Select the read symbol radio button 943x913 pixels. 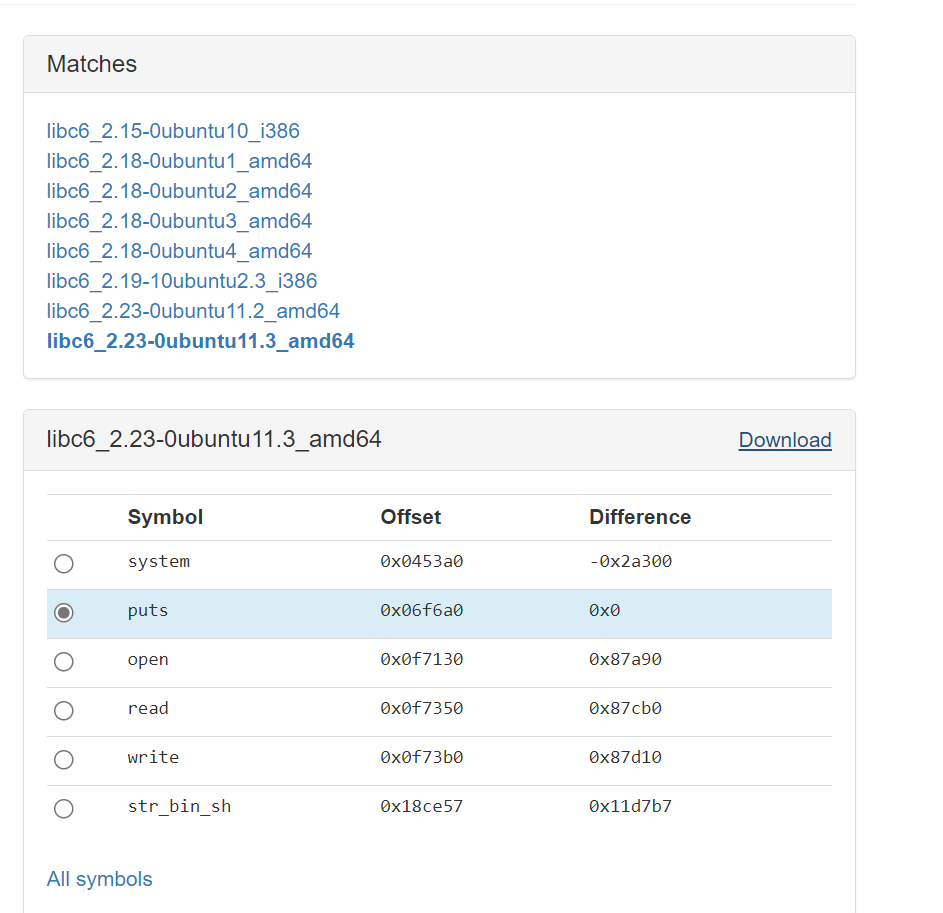click(x=64, y=711)
